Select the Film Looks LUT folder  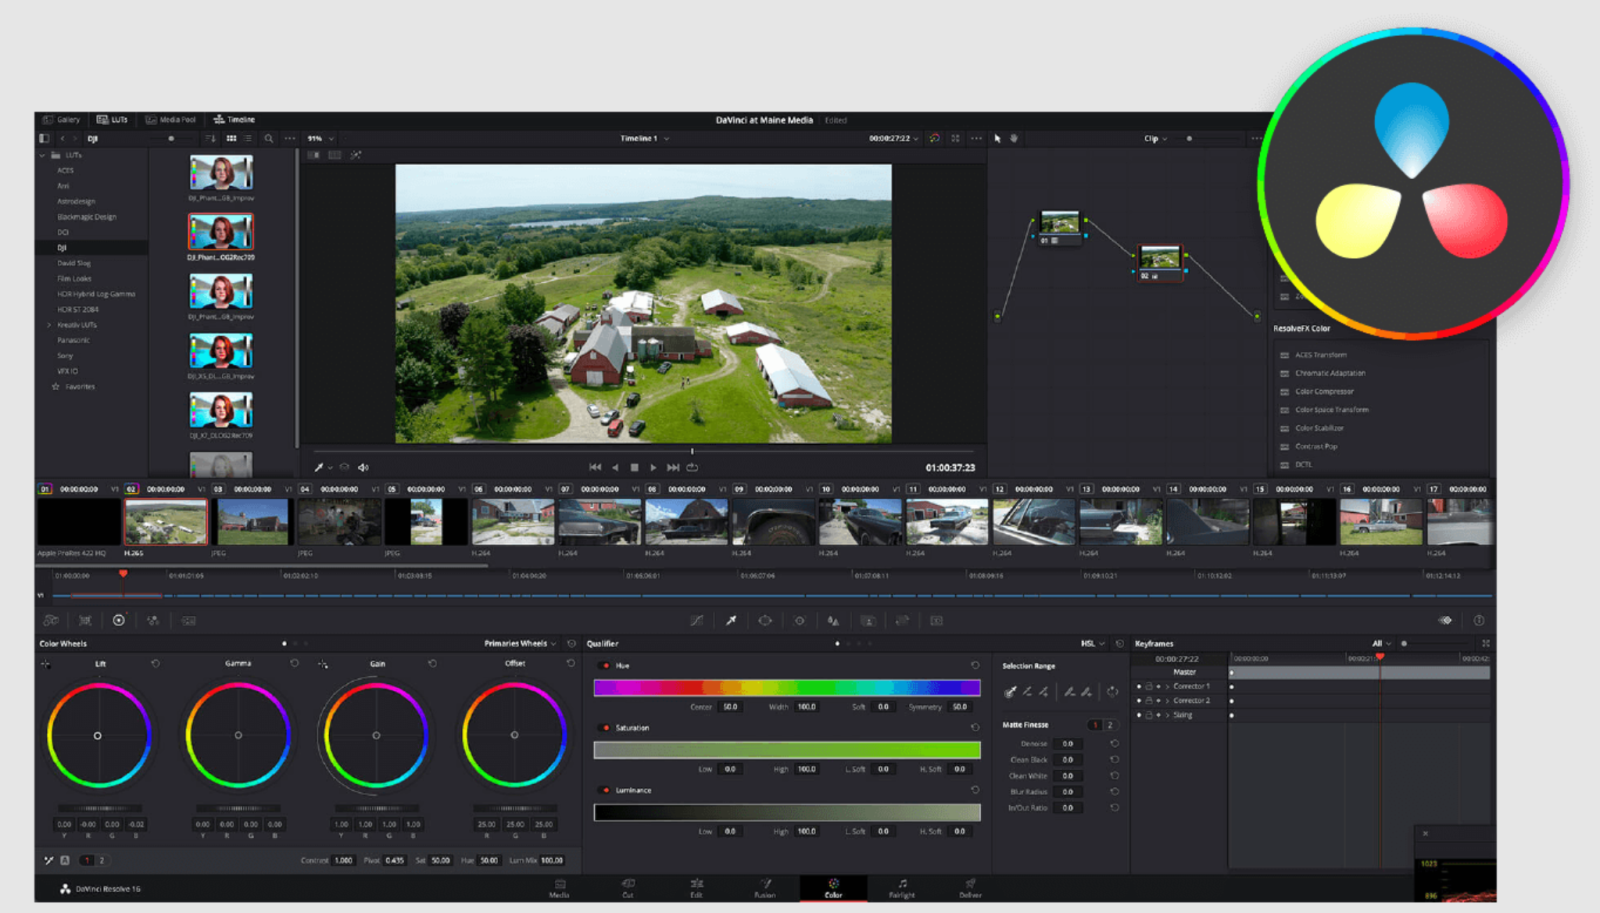[74, 278]
